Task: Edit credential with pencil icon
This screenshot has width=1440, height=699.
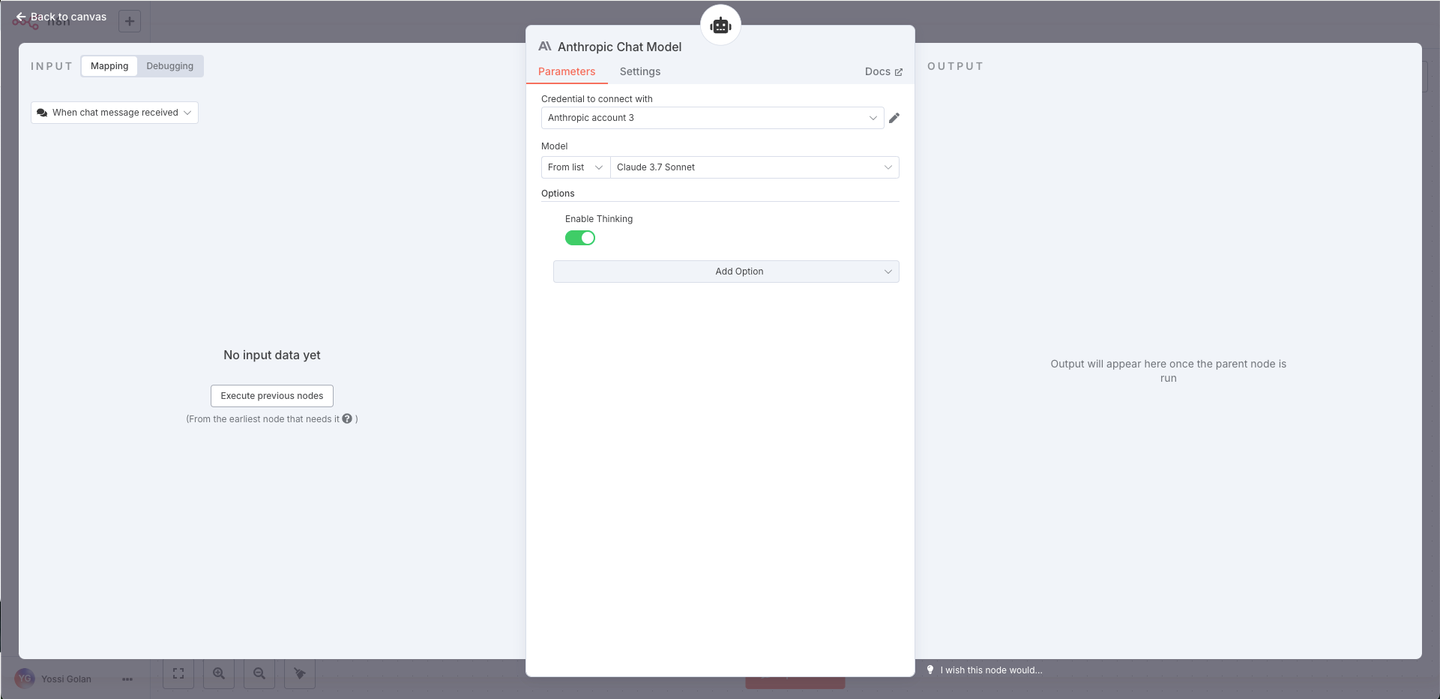Action: pyautogui.click(x=894, y=118)
